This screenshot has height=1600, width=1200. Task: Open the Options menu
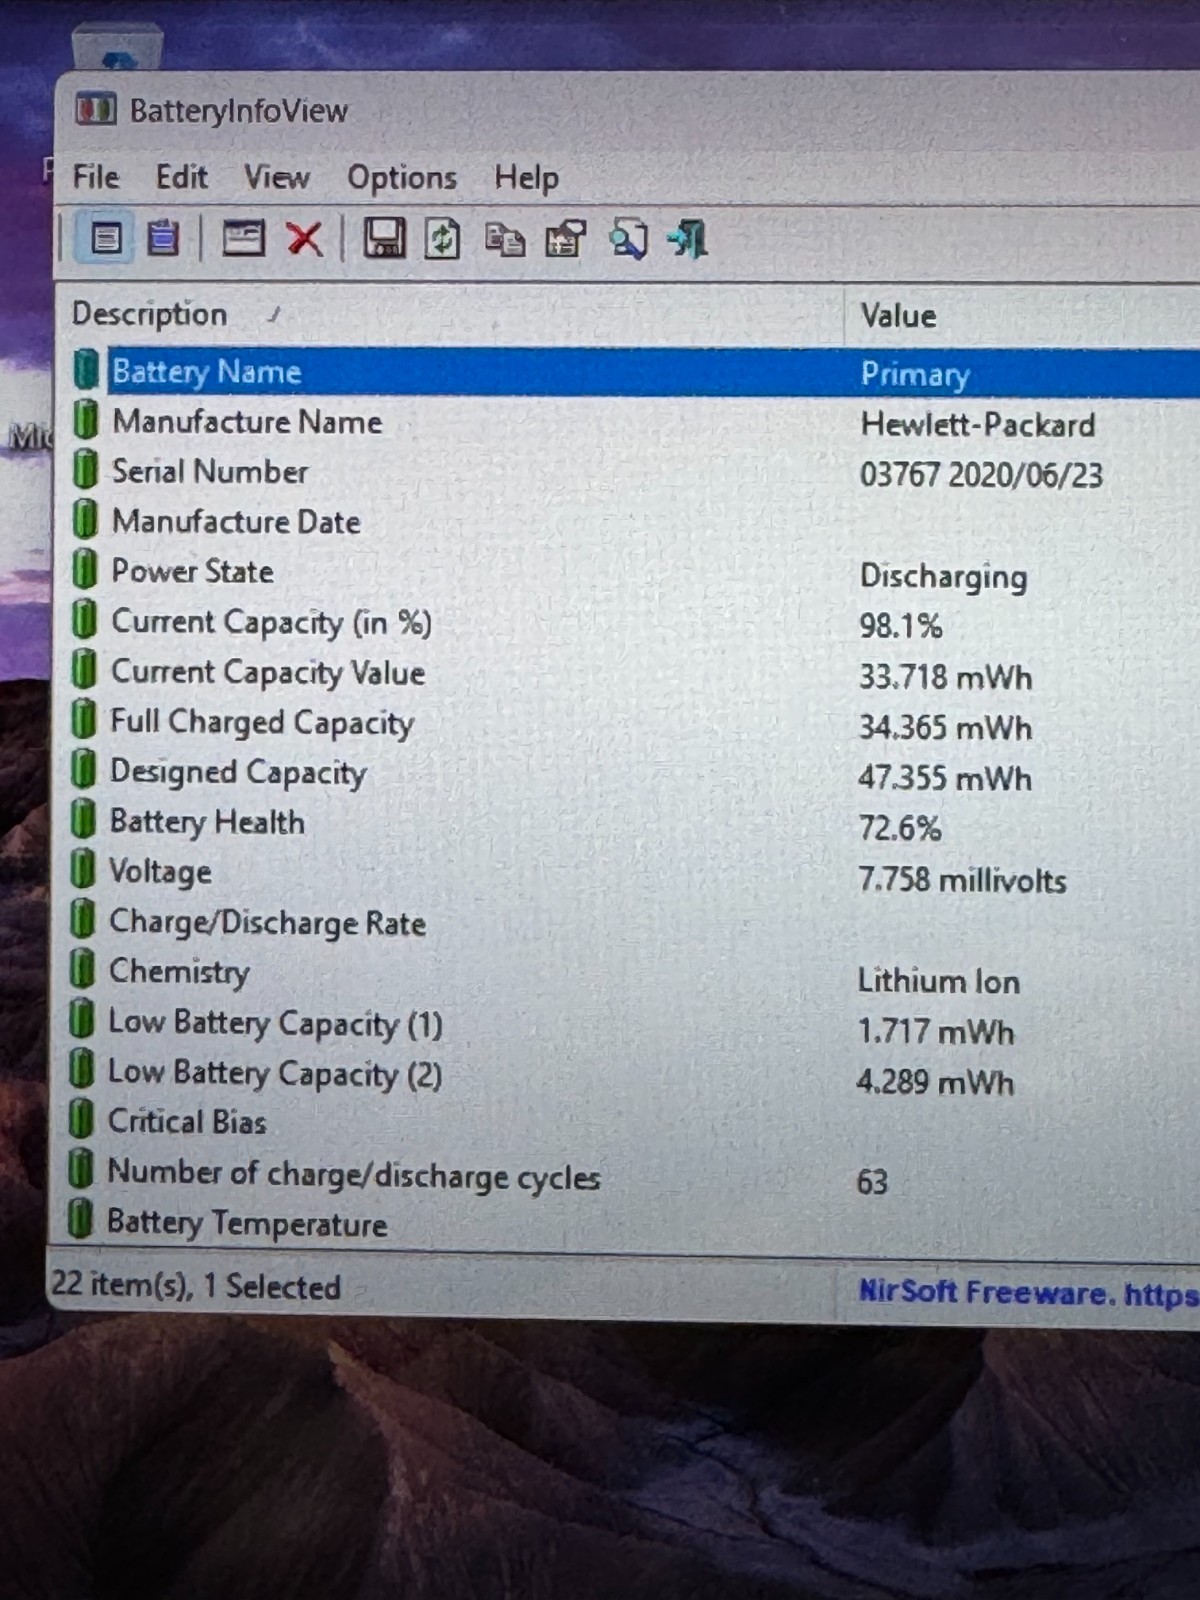pyautogui.click(x=402, y=179)
